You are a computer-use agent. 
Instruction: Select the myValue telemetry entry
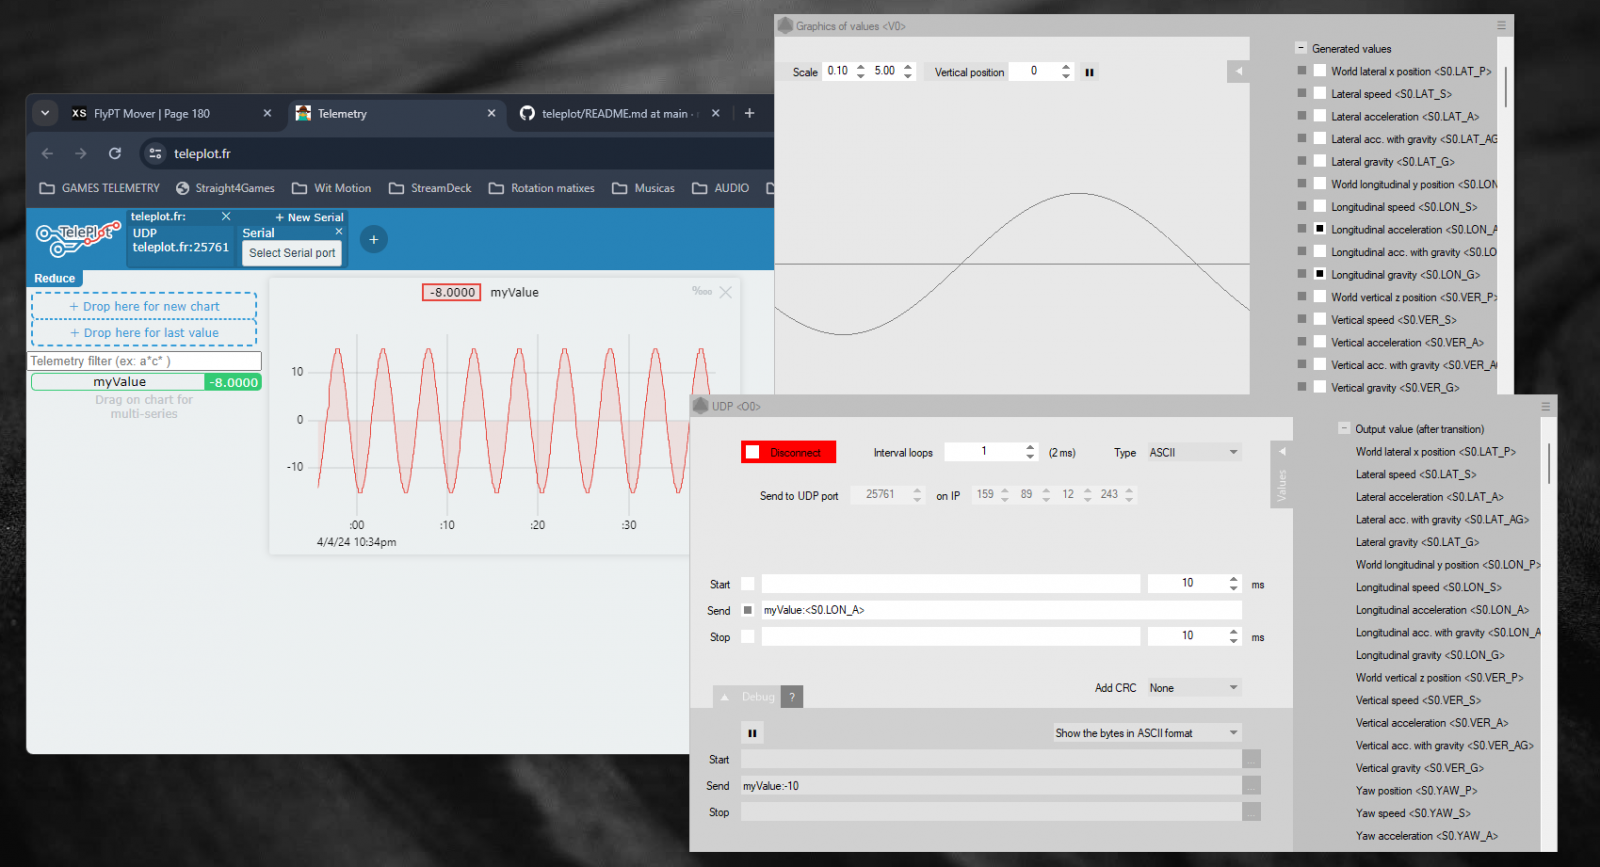point(146,382)
